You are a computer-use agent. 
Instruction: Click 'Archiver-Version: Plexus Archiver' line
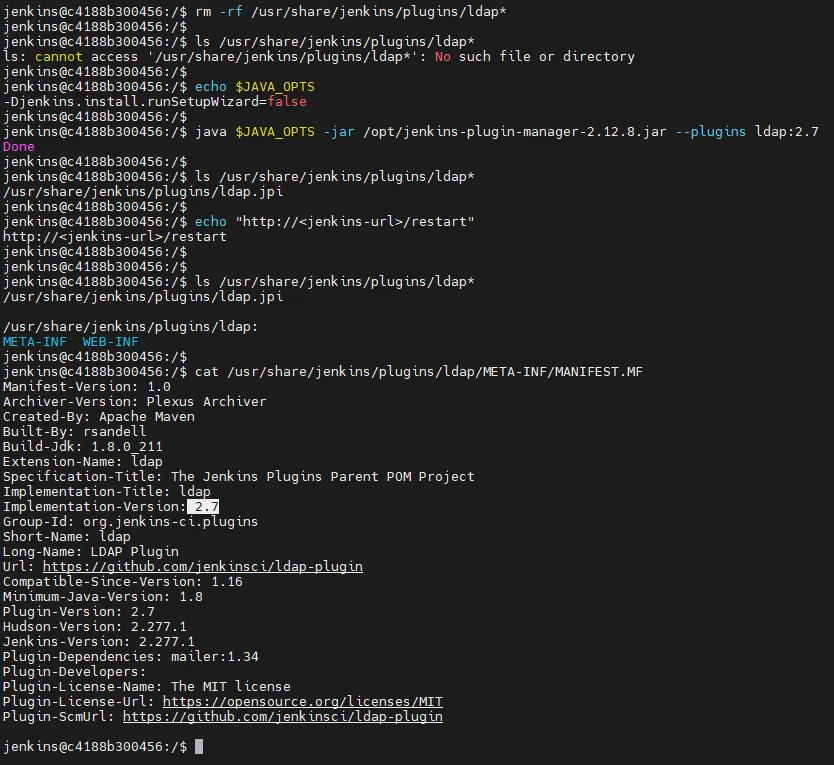click(x=135, y=401)
